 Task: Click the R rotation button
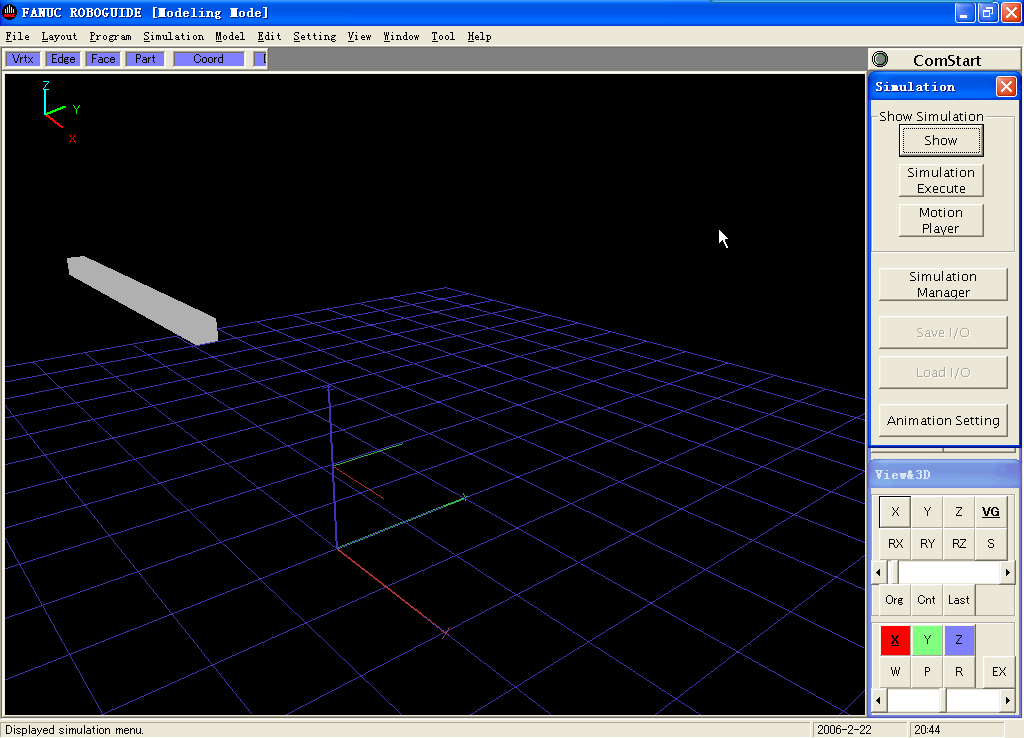click(959, 671)
